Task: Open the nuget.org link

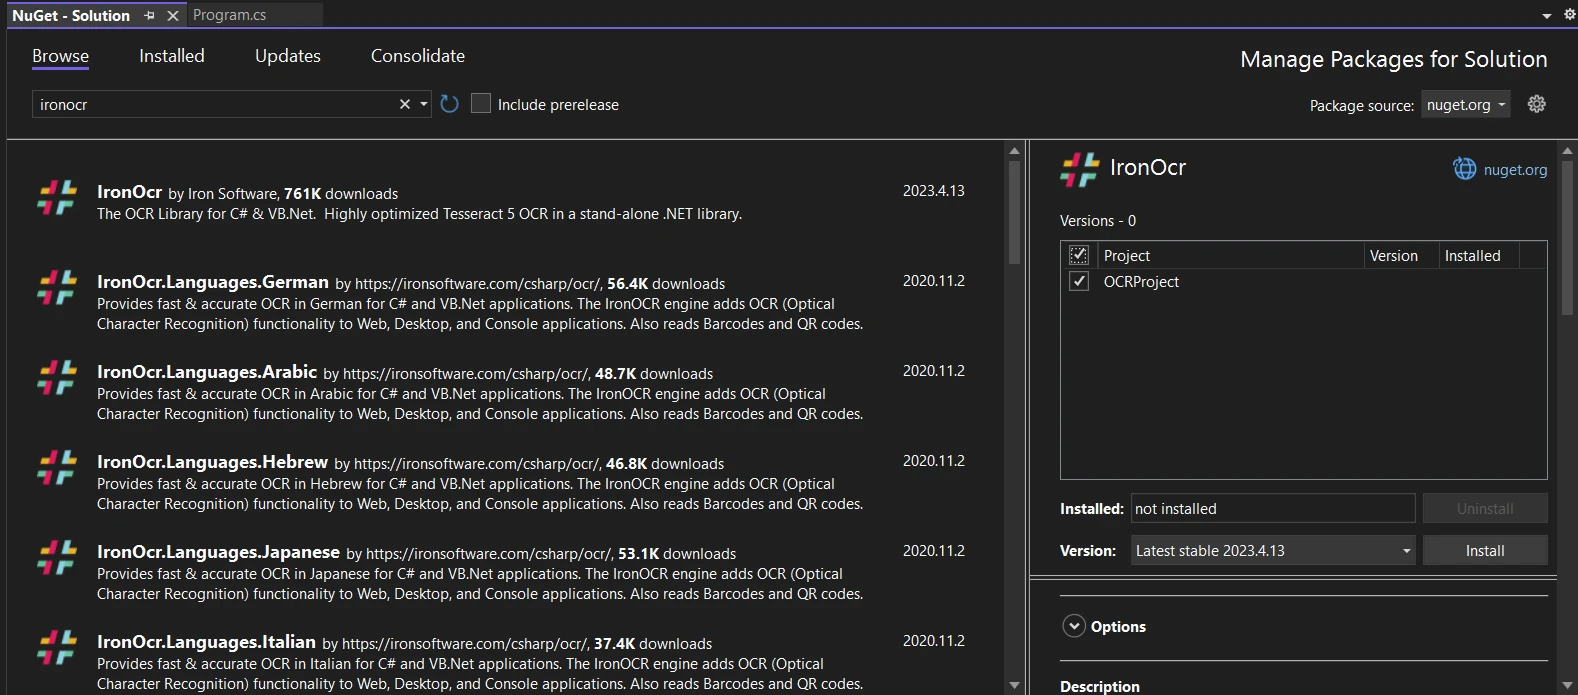Action: (x=1515, y=170)
